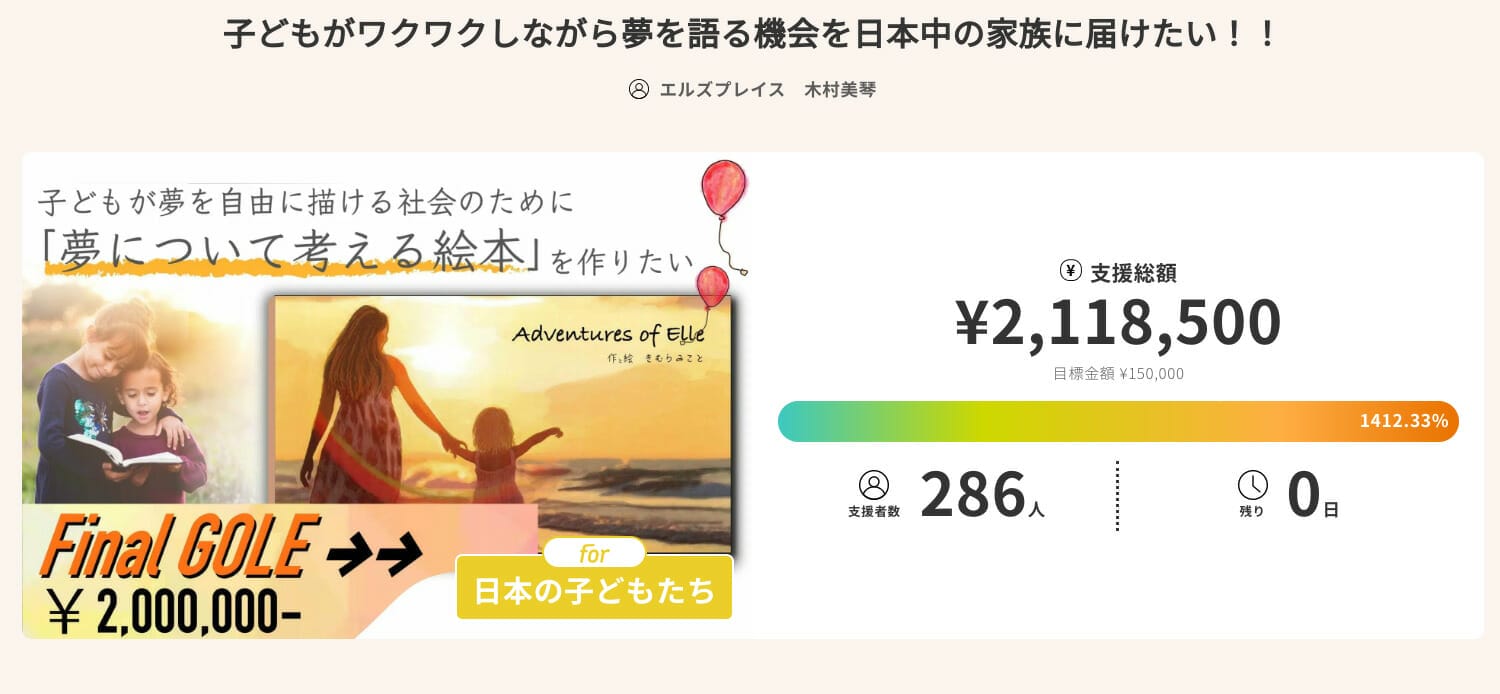Click the ¥2,118,500 total amount
Viewport: 1500px width, 694px height.
click(x=1118, y=322)
